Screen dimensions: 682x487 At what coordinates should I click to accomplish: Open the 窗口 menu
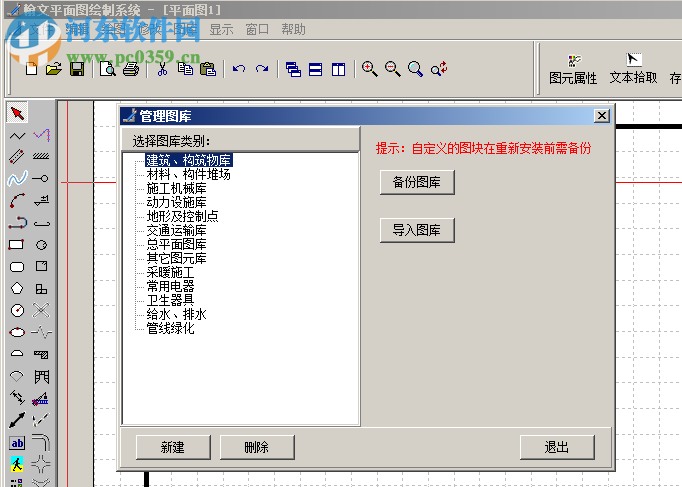(x=257, y=30)
